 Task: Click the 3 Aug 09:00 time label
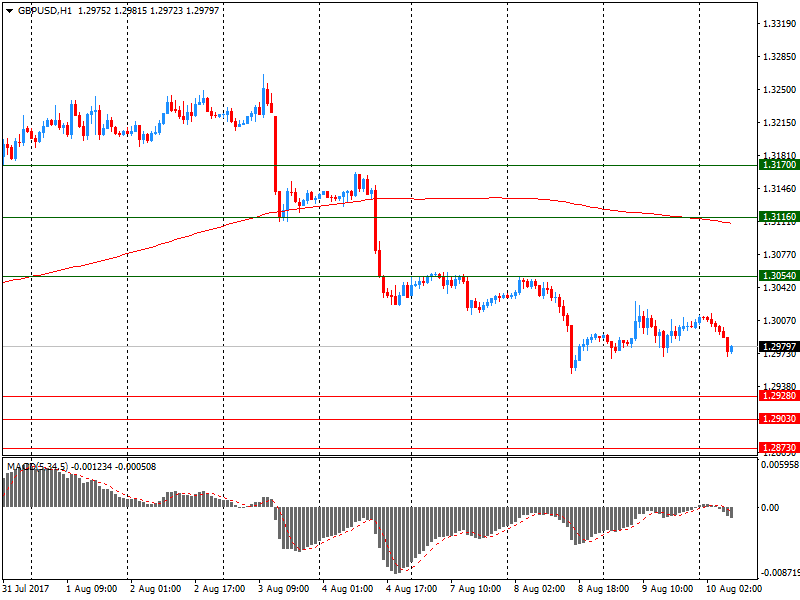(283, 589)
